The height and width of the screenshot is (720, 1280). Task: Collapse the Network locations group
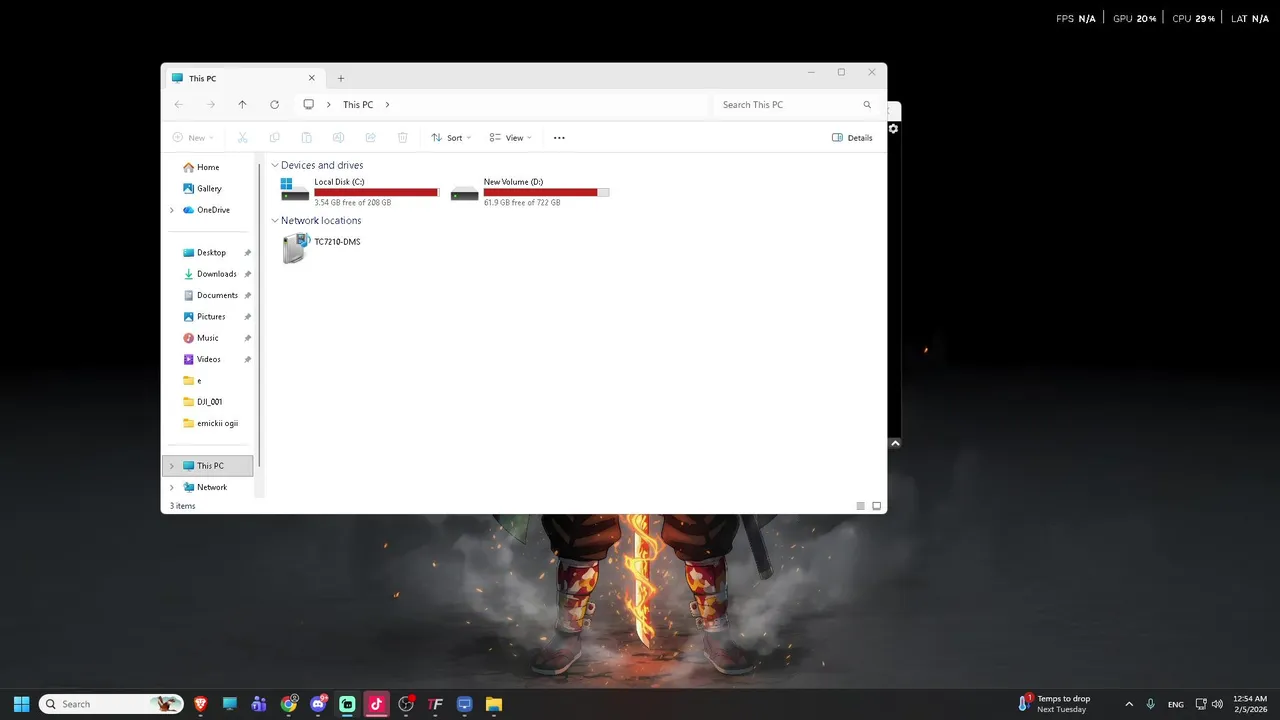tap(275, 220)
